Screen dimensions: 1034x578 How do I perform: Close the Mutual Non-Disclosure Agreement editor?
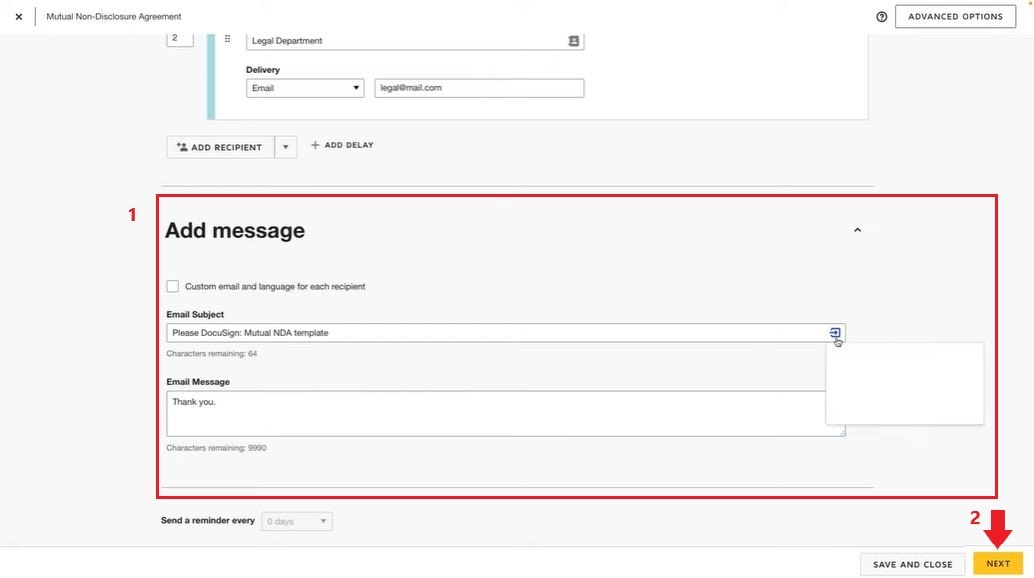[x=19, y=17]
